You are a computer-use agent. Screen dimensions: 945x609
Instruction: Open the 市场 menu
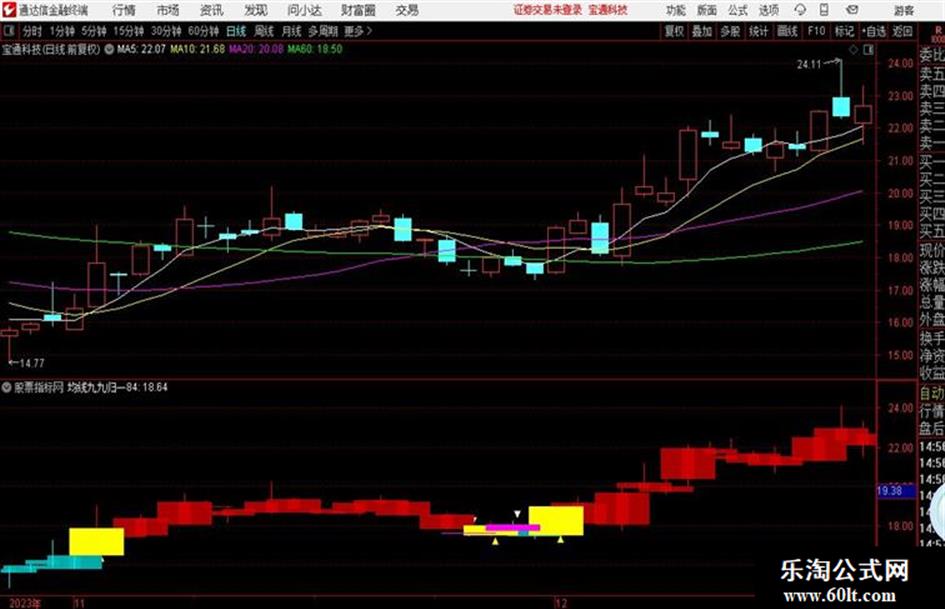pyautogui.click(x=168, y=10)
